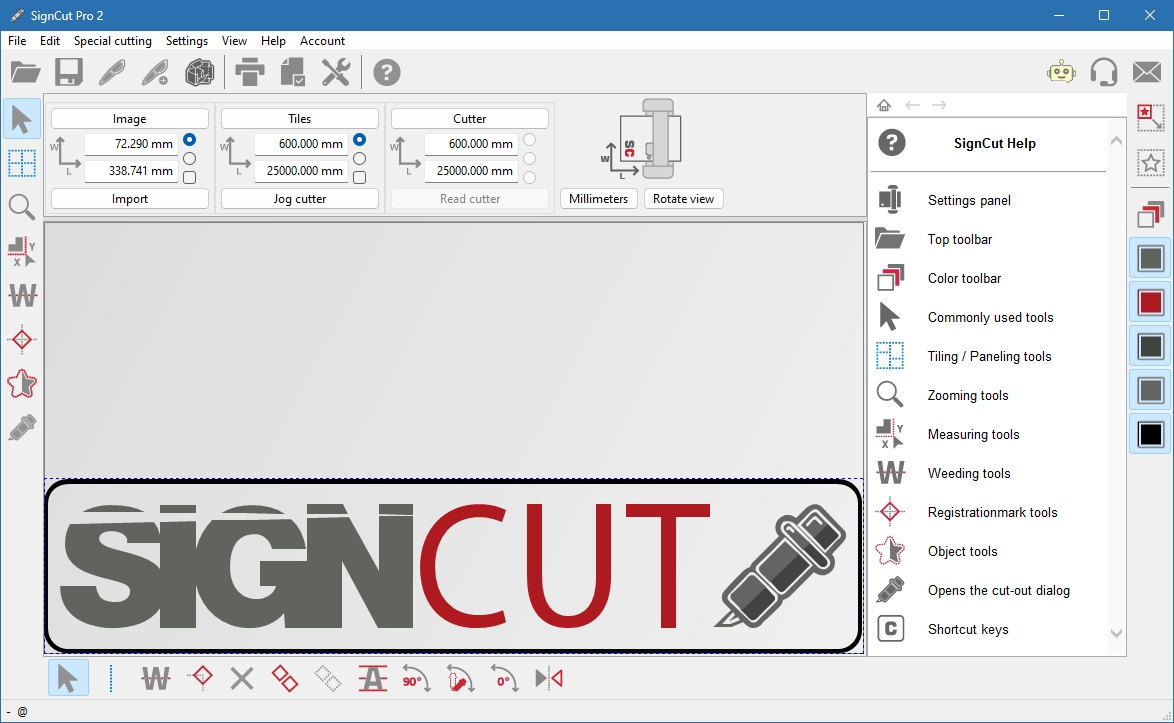Click the star icon in right color toolbar
This screenshot has width=1174, height=723.
click(x=1151, y=162)
